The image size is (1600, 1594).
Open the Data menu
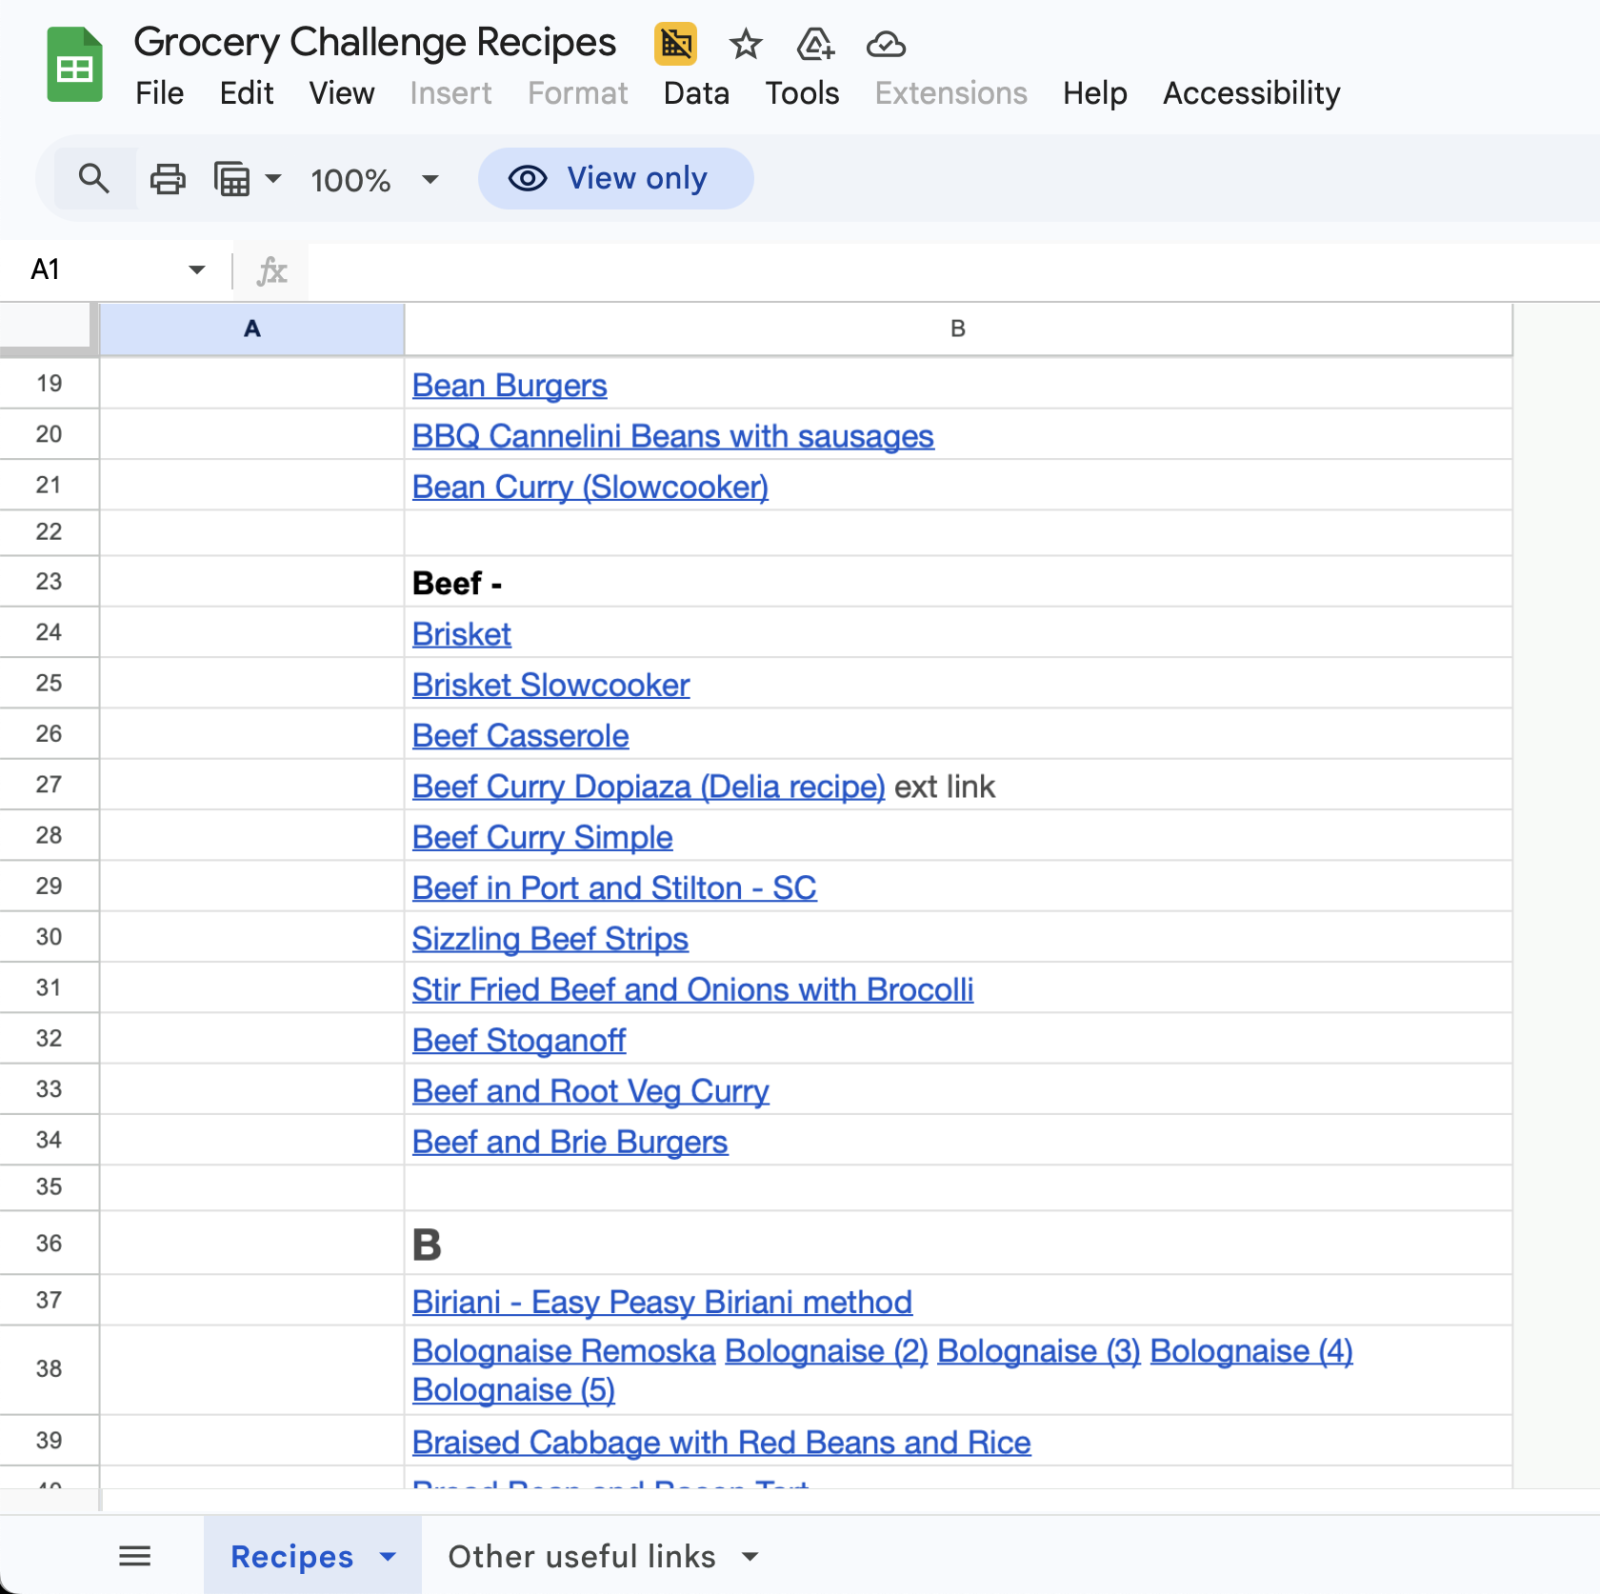[x=696, y=93]
